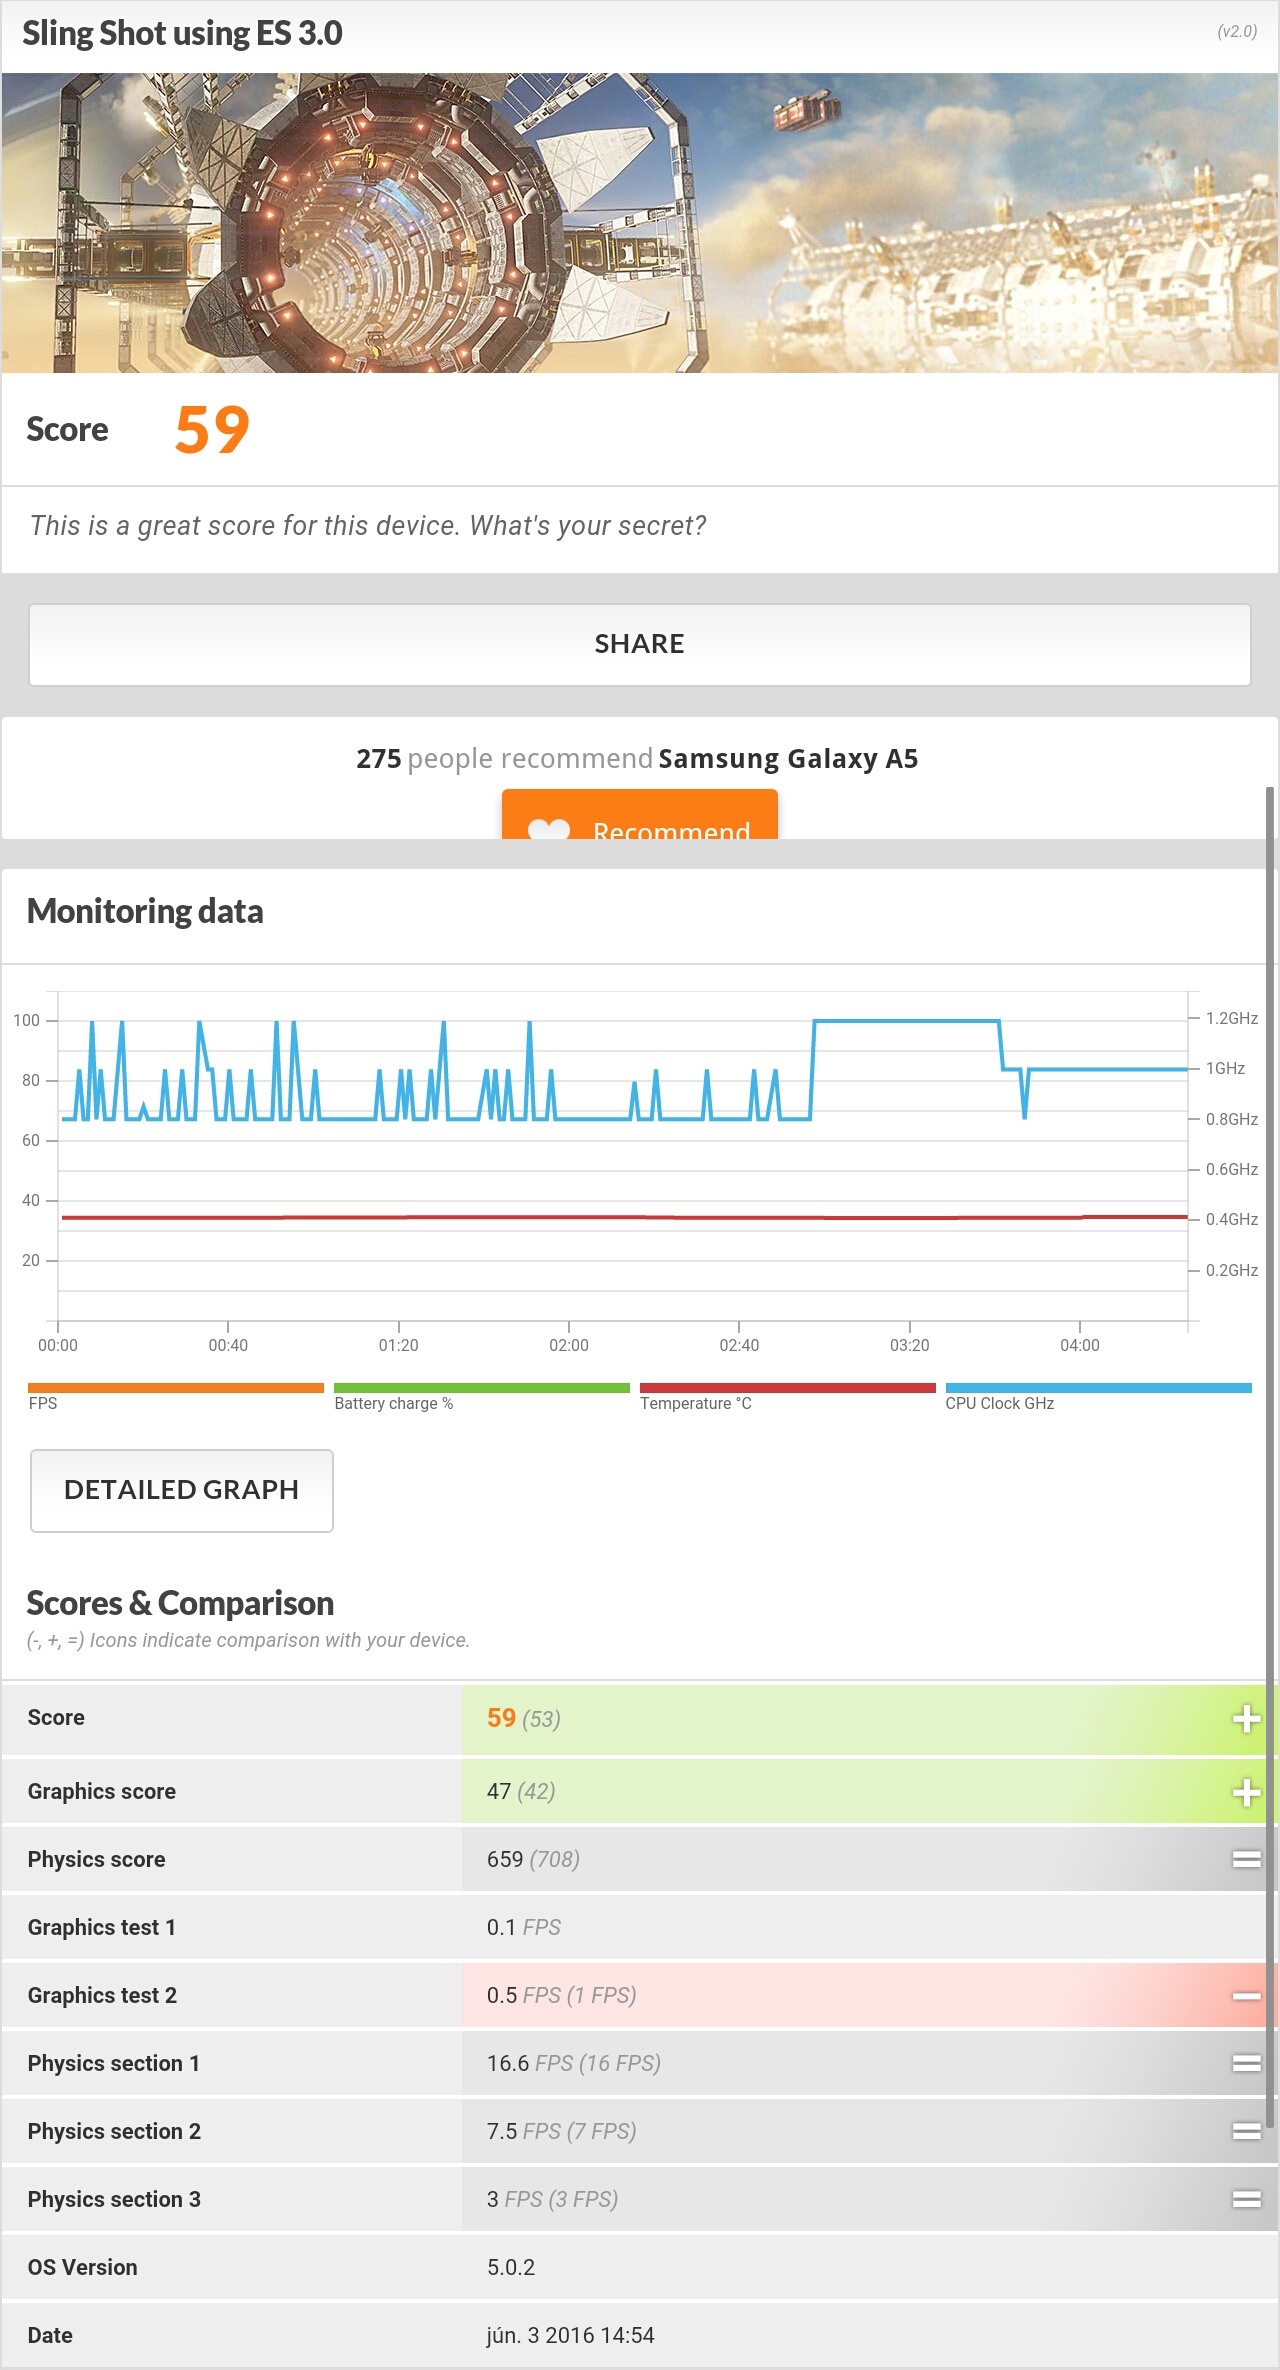
Task: Tap the 'Graphics test 1' row label
Action: 102,1927
